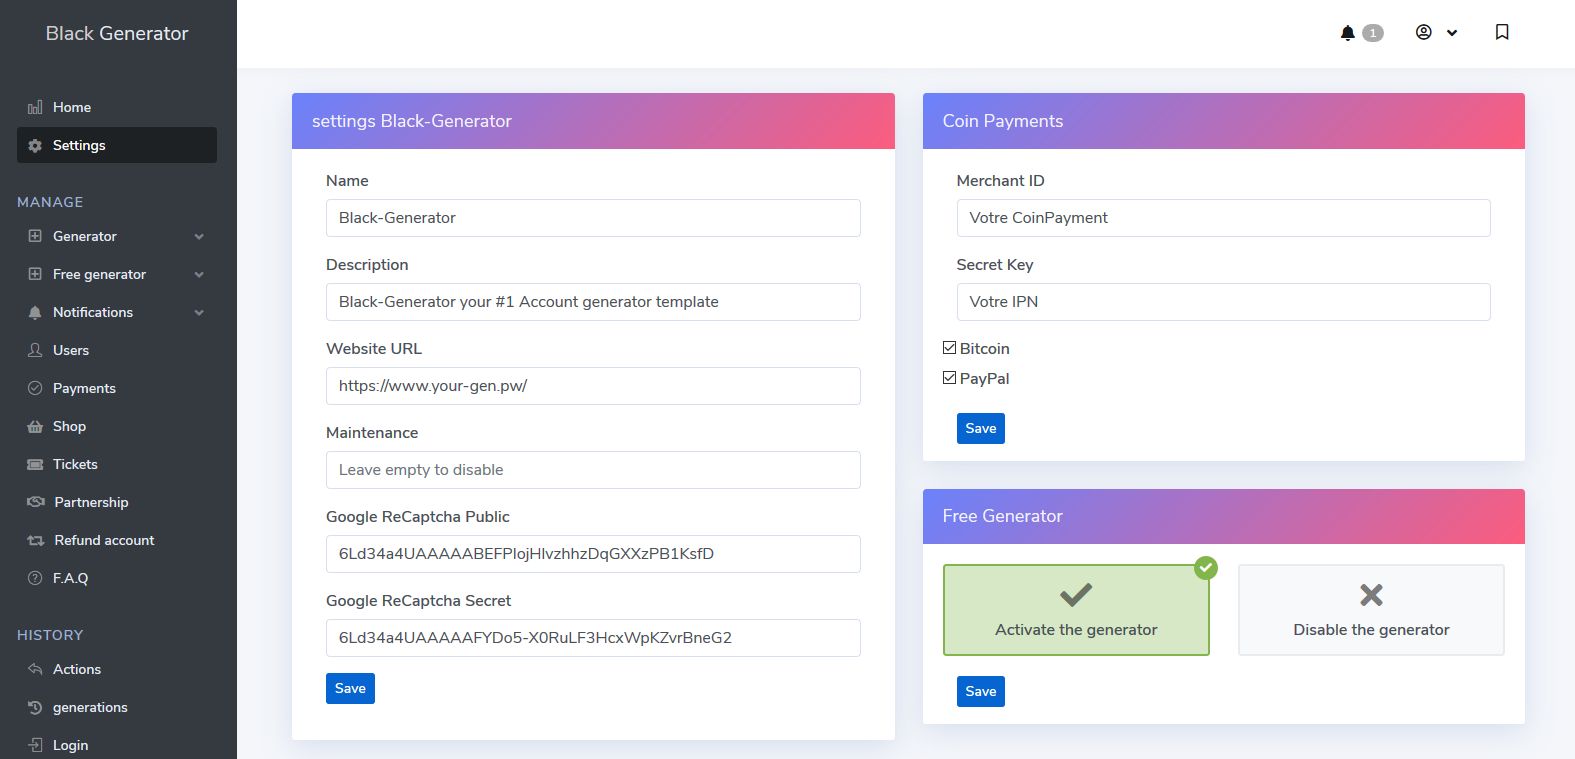Viewport: 1575px width, 759px height.
Task: Toggle the PayPal checkbox
Action: (x=949, y=378)
